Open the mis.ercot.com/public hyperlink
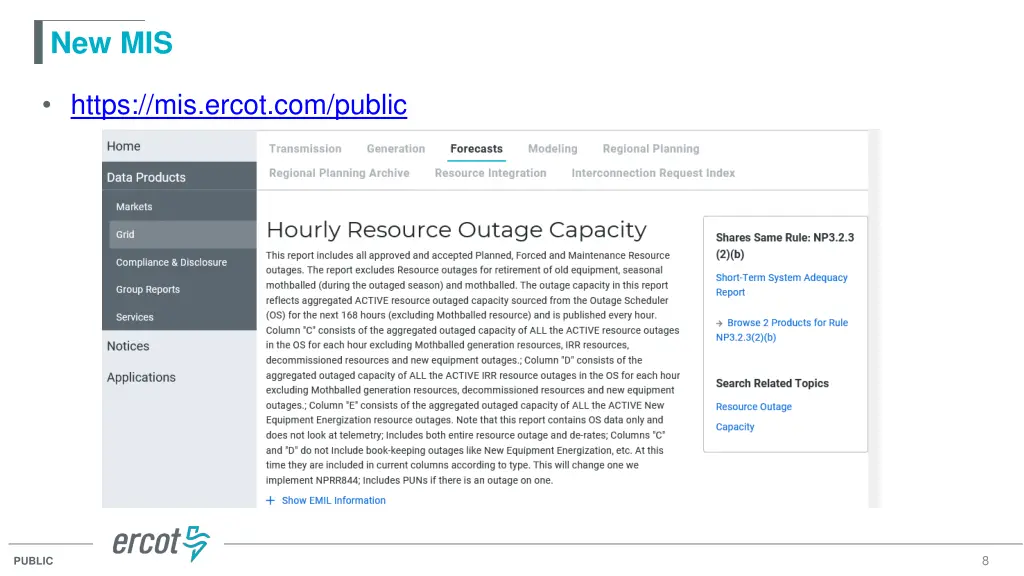 [238, 104]
